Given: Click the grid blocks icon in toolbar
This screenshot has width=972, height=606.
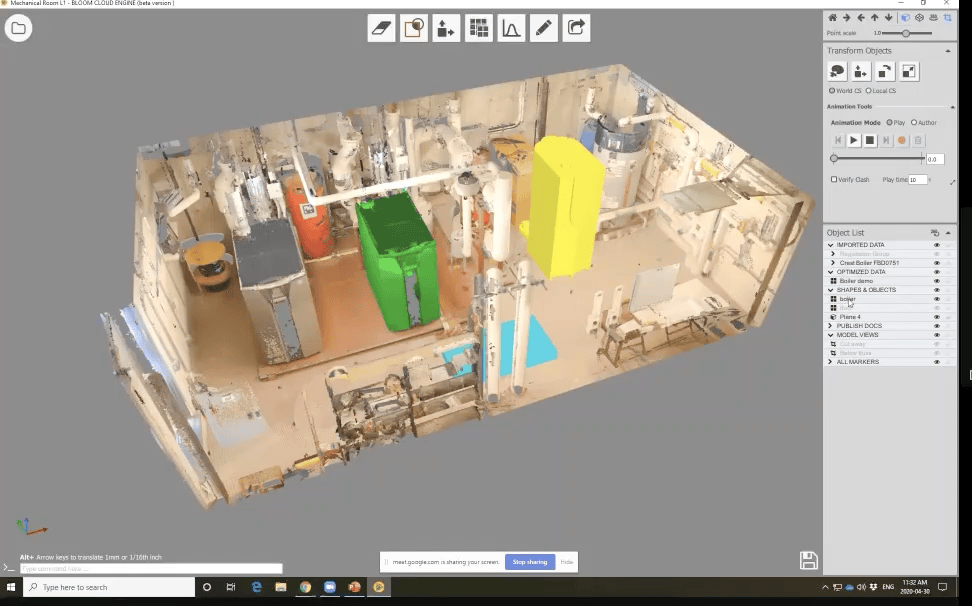Looking at the screenshot, I should pos(479,29).
